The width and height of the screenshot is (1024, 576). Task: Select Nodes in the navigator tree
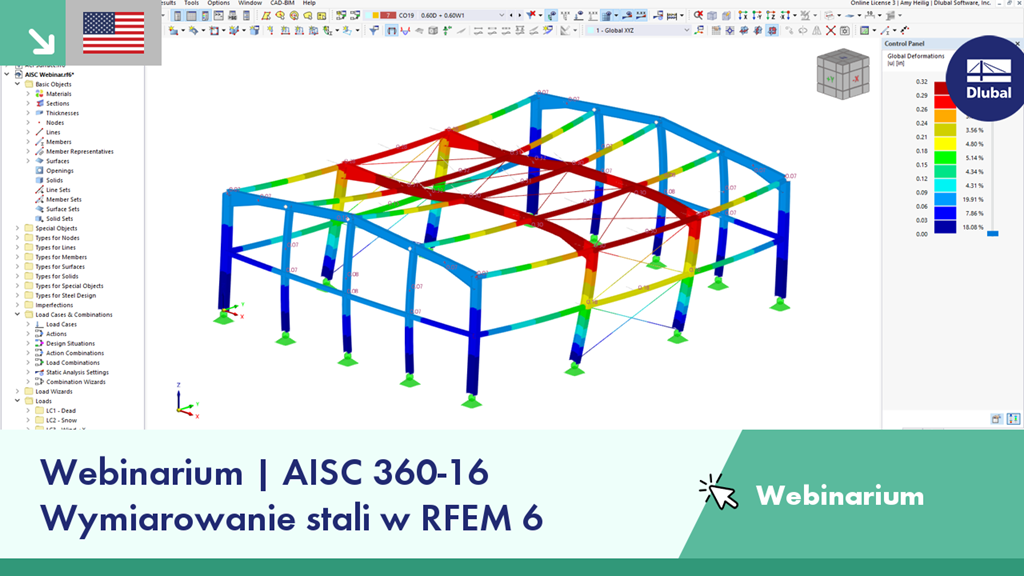(55, 123)
